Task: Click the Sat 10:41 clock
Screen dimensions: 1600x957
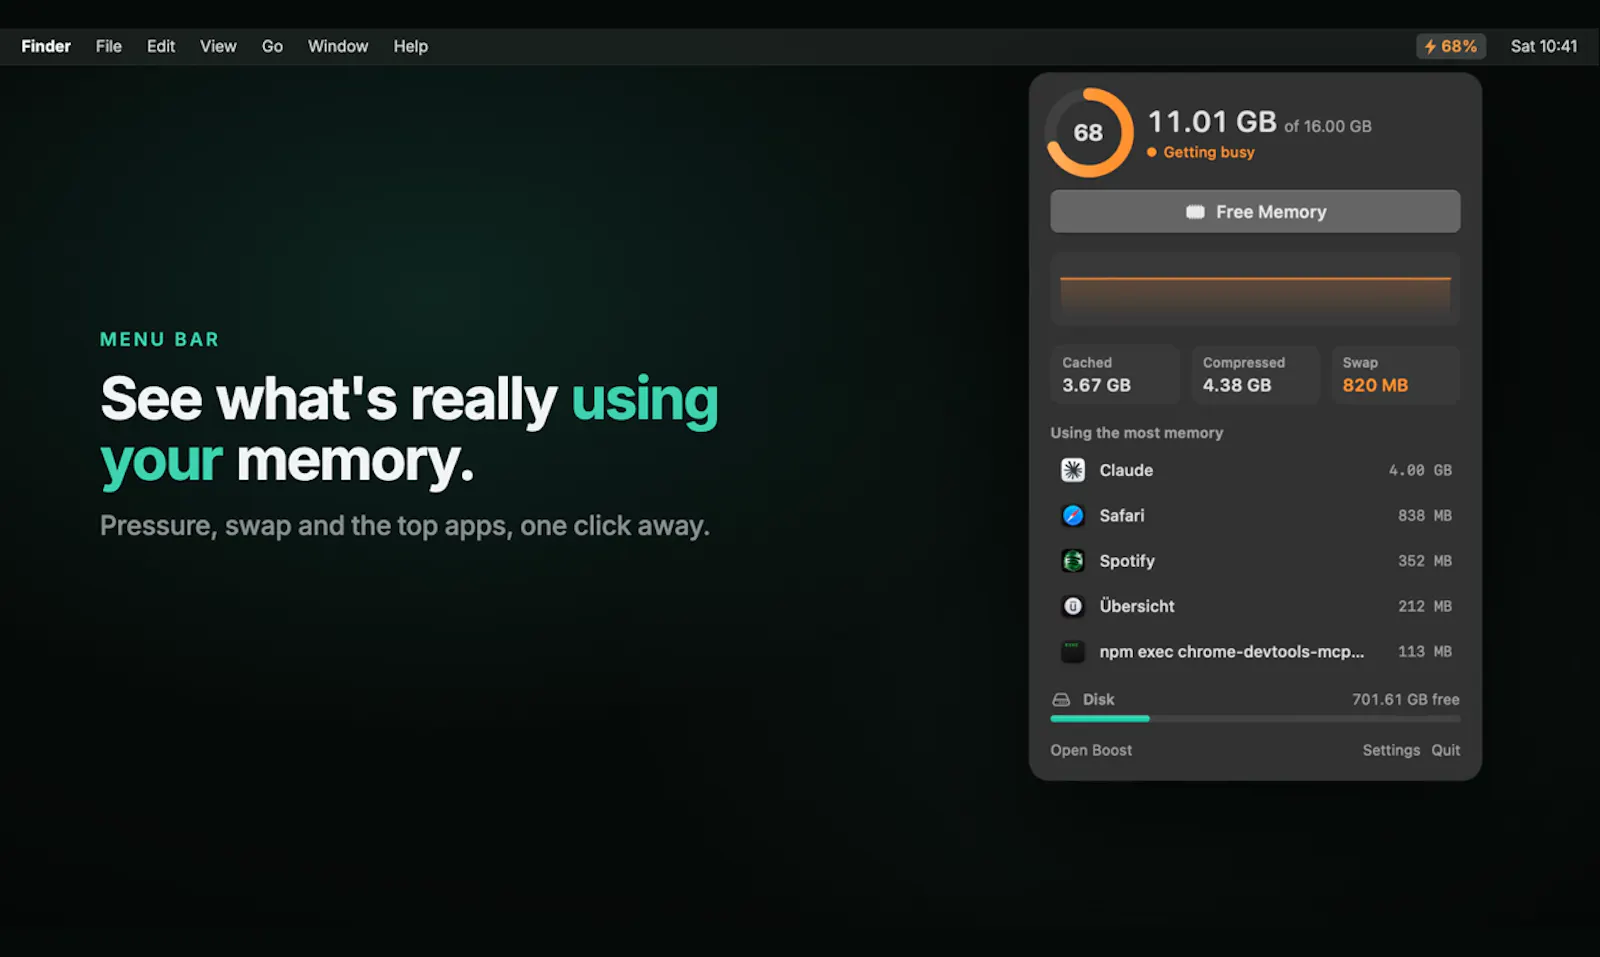Action: [1544, 46]
